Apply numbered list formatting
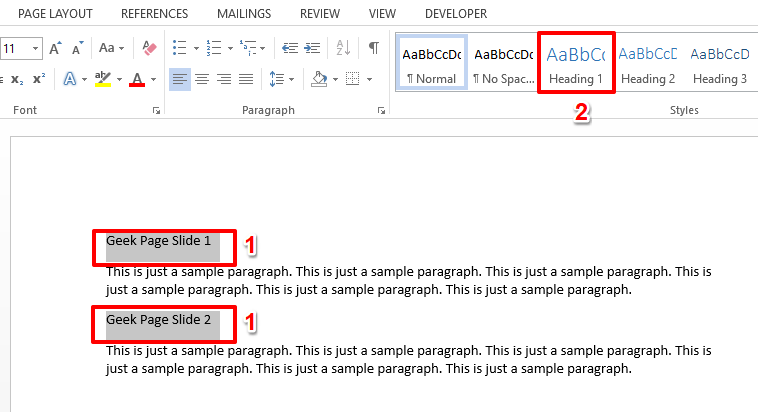The height and width of the screenshot is (412, 758). [213, 48]
